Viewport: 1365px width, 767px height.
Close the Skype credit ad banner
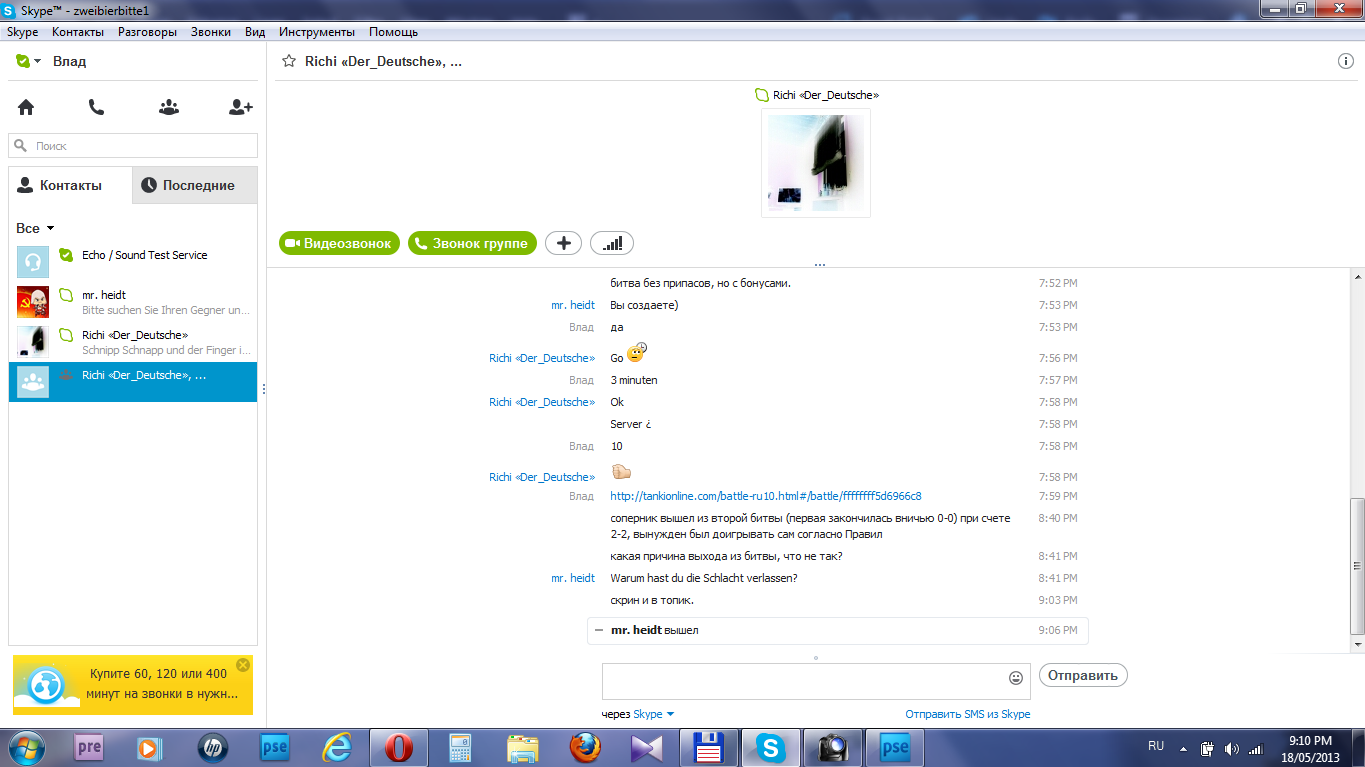click(243, 665)
